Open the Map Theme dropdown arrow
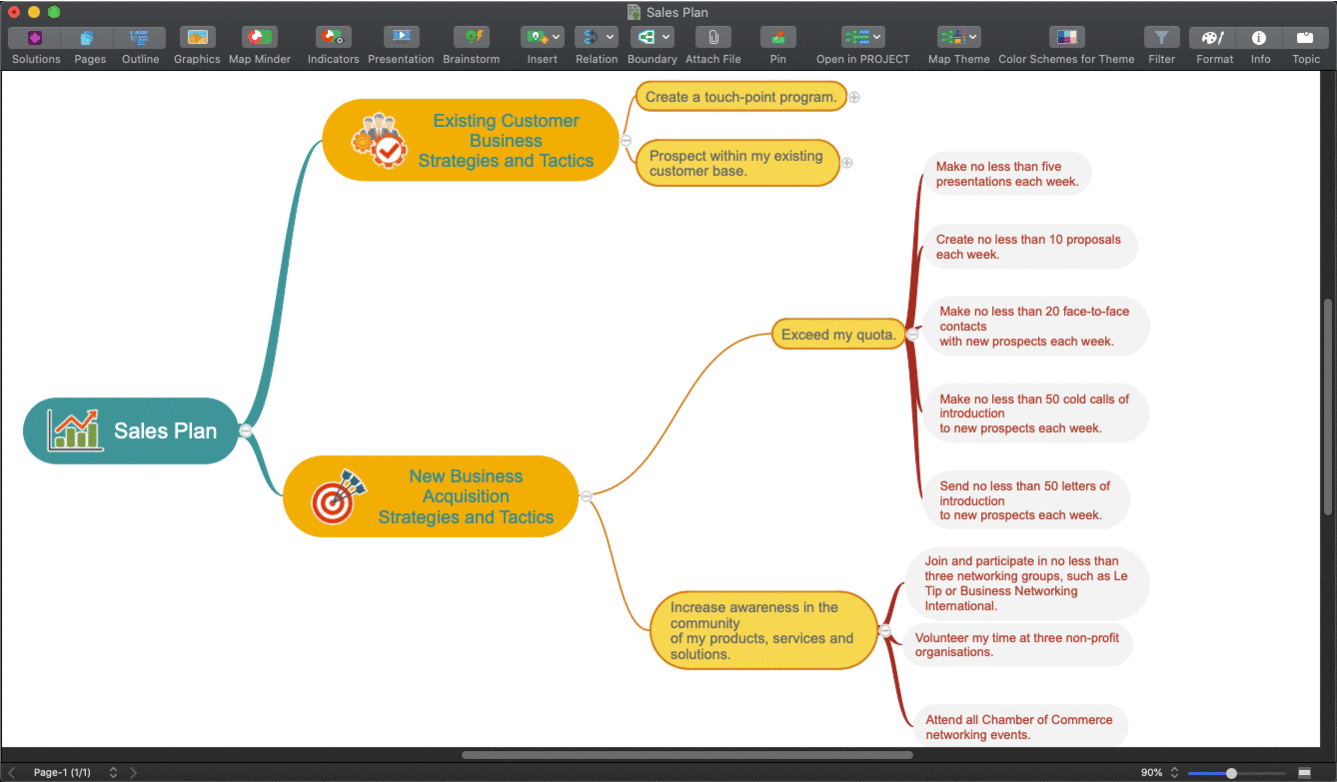 click(x=973, y=38)
